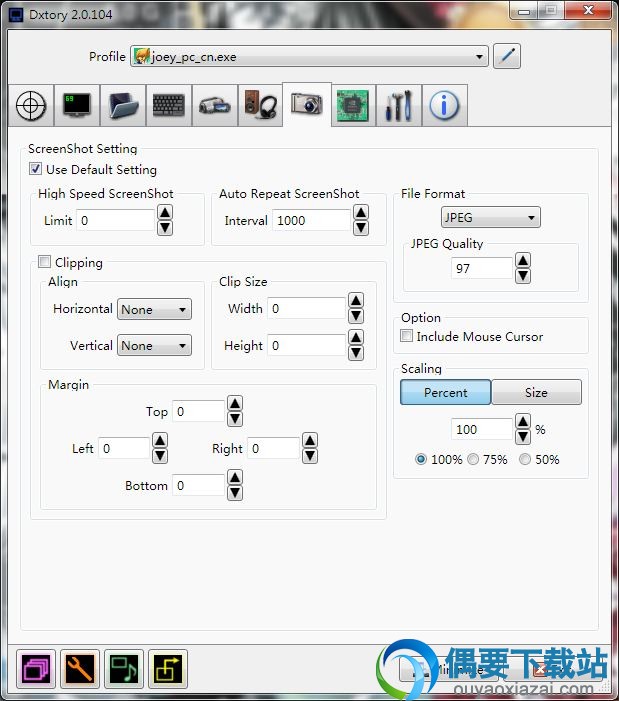
Task: Click the purple stacked windows icon
Action: [36, 669]
